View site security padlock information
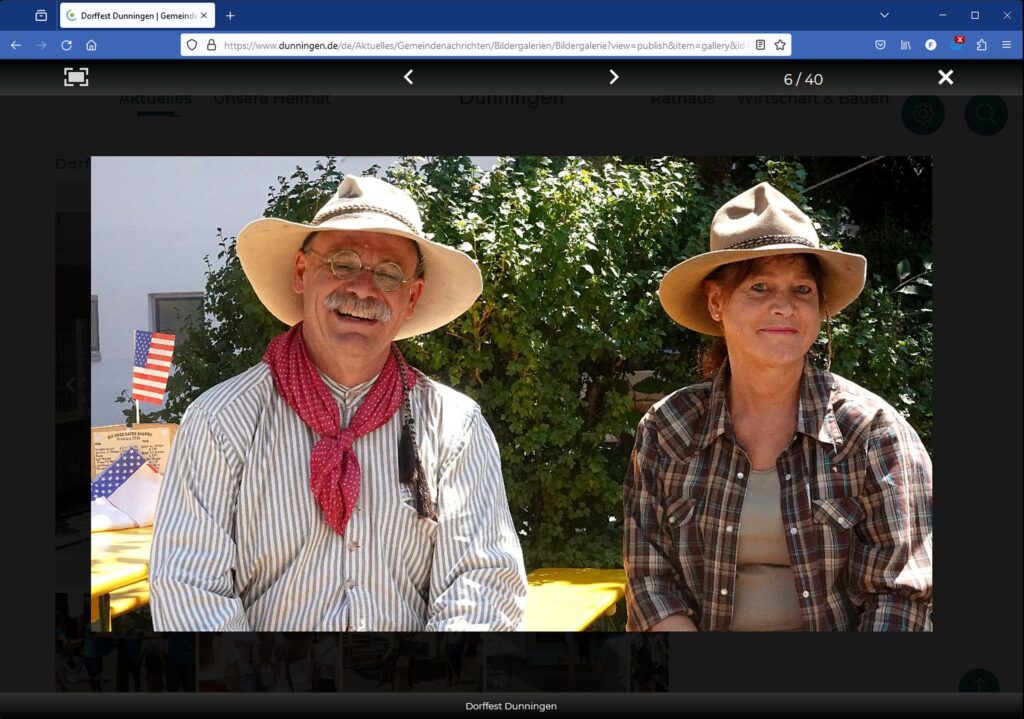Image resolution: width=1024 pixels, height=719 pixels. tap(211, 45)
